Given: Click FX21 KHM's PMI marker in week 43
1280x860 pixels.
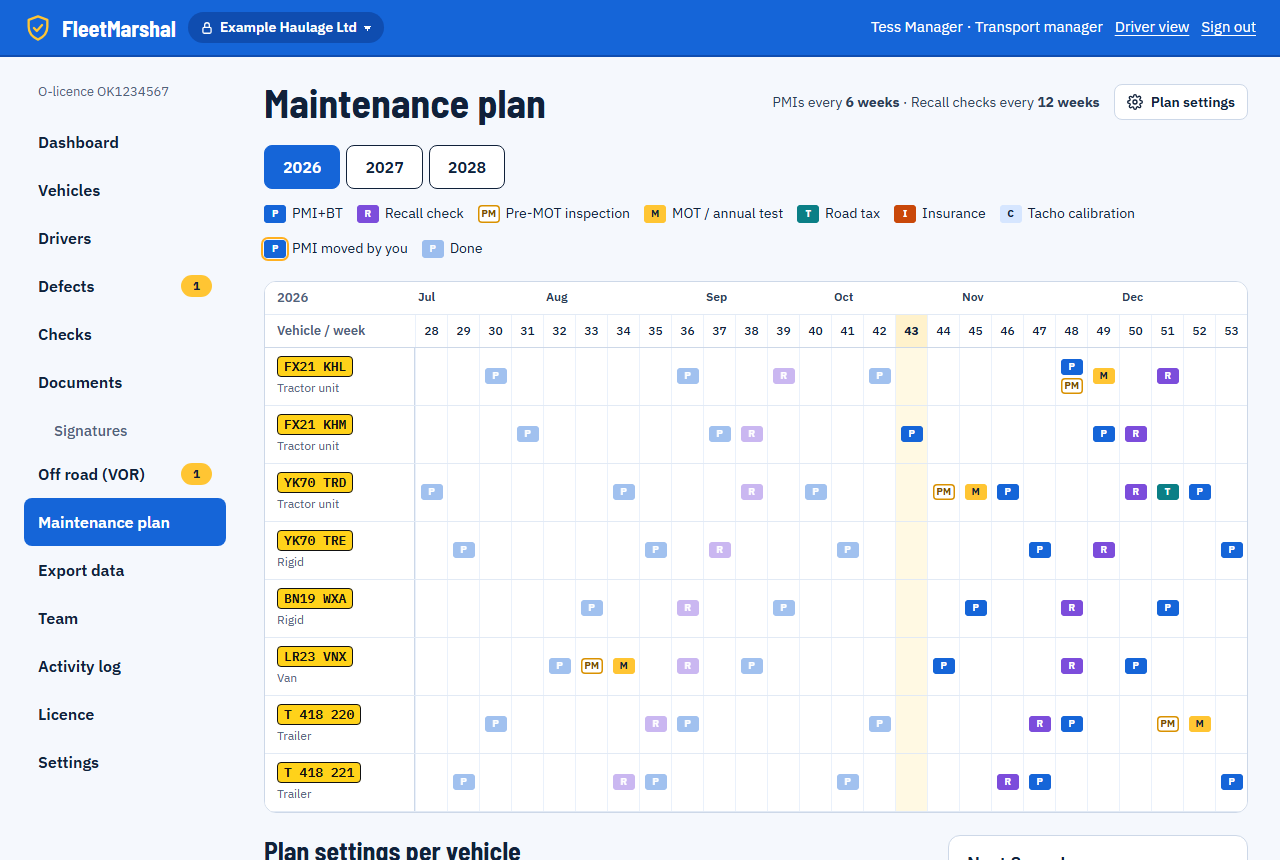Looking at the screenshot, I should [912, 434].
